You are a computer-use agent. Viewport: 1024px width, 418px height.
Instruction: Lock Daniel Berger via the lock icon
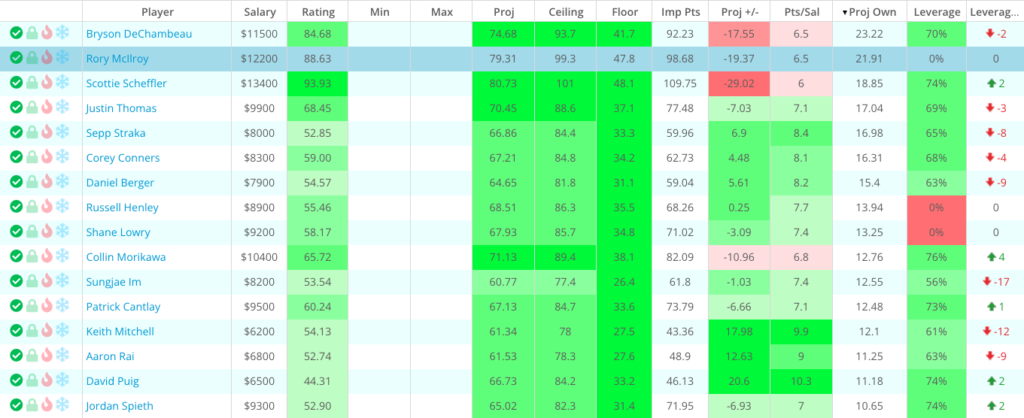(32, 182)
